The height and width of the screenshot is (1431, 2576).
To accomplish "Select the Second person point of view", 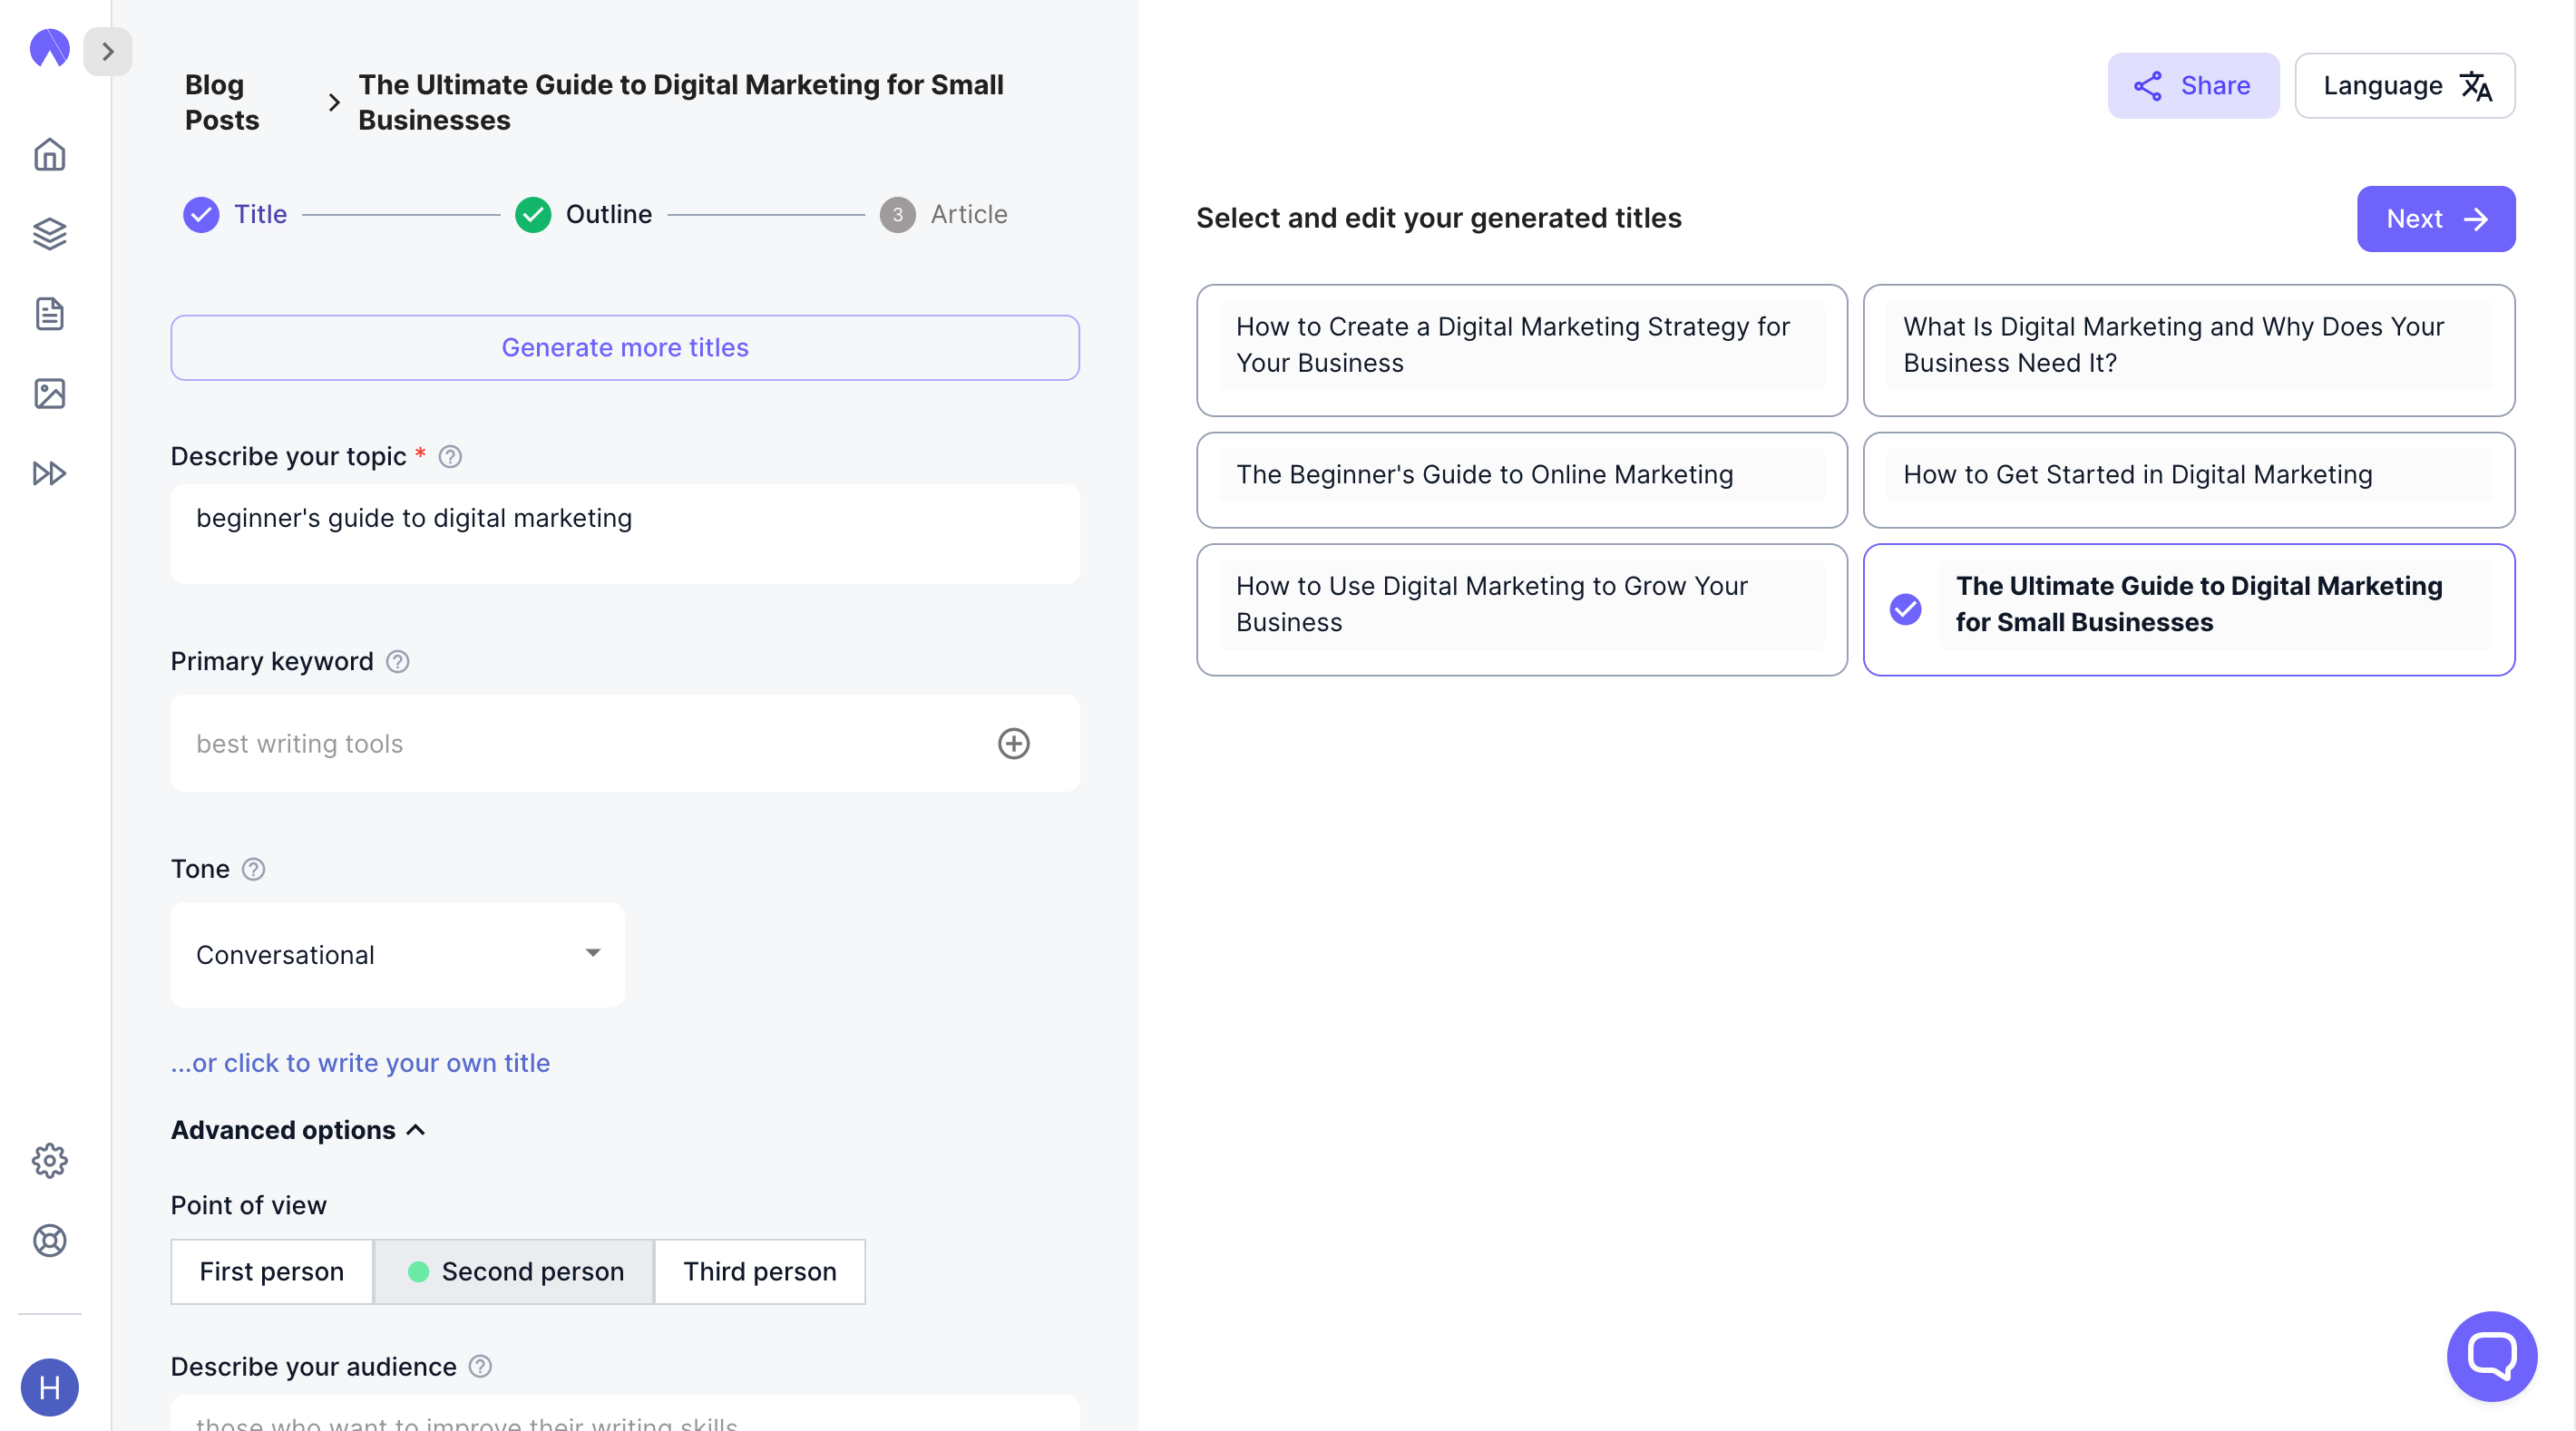I will [513, 1271].
